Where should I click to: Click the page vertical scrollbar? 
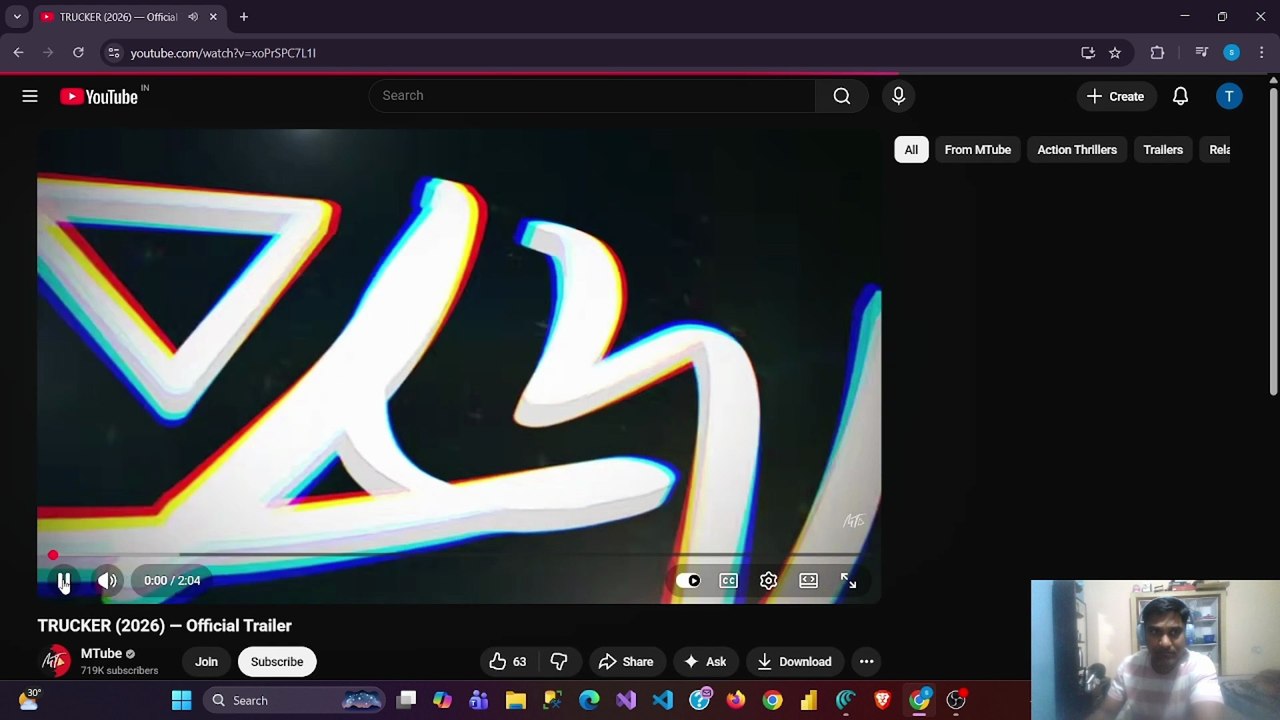1273,240
